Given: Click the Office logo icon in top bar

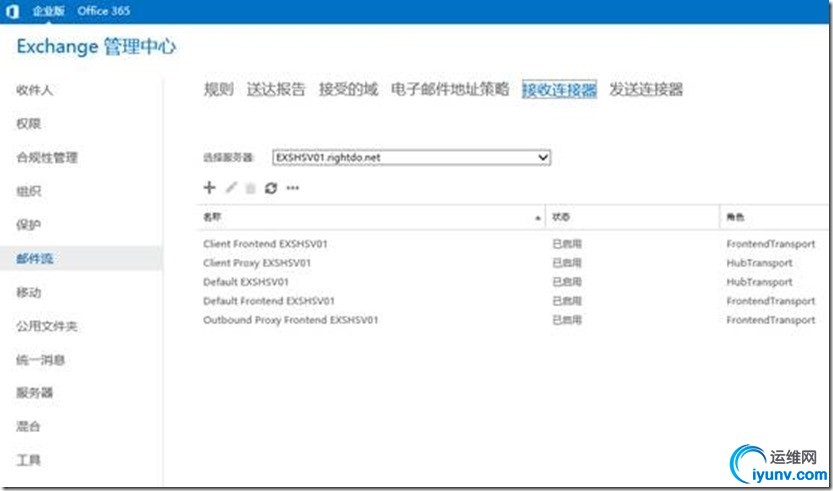Looking at the screenshot, I should tap(12, 11).
